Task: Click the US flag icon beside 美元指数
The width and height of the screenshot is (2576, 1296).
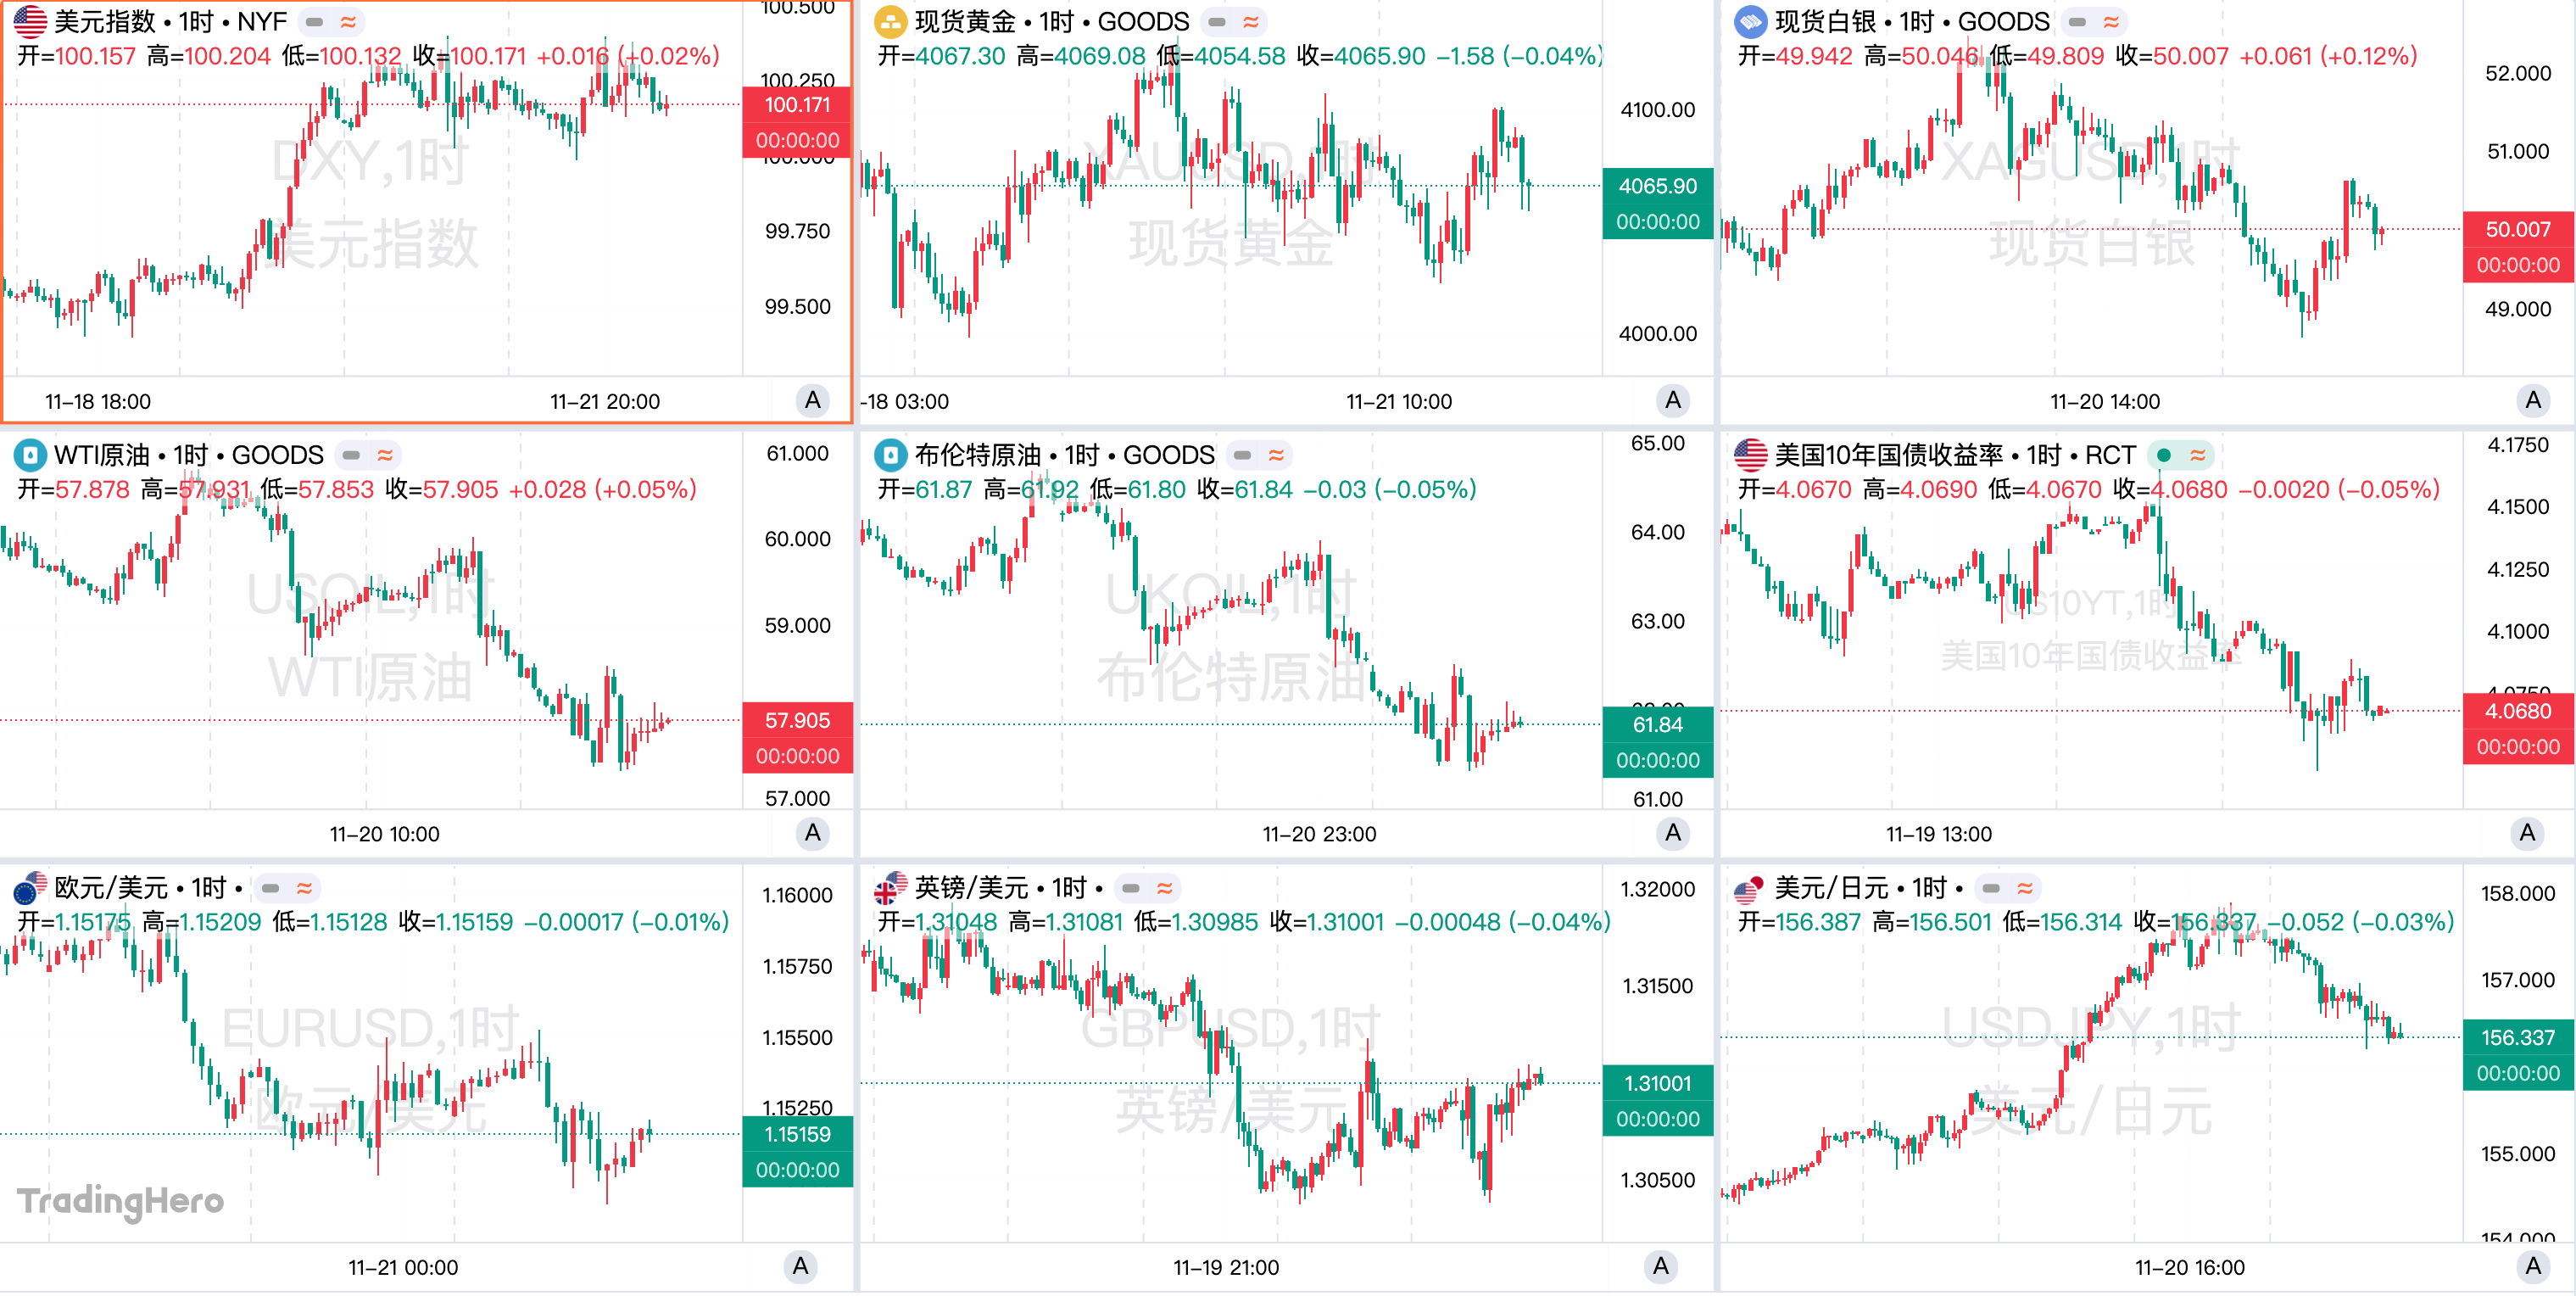Action: point(30,21)
